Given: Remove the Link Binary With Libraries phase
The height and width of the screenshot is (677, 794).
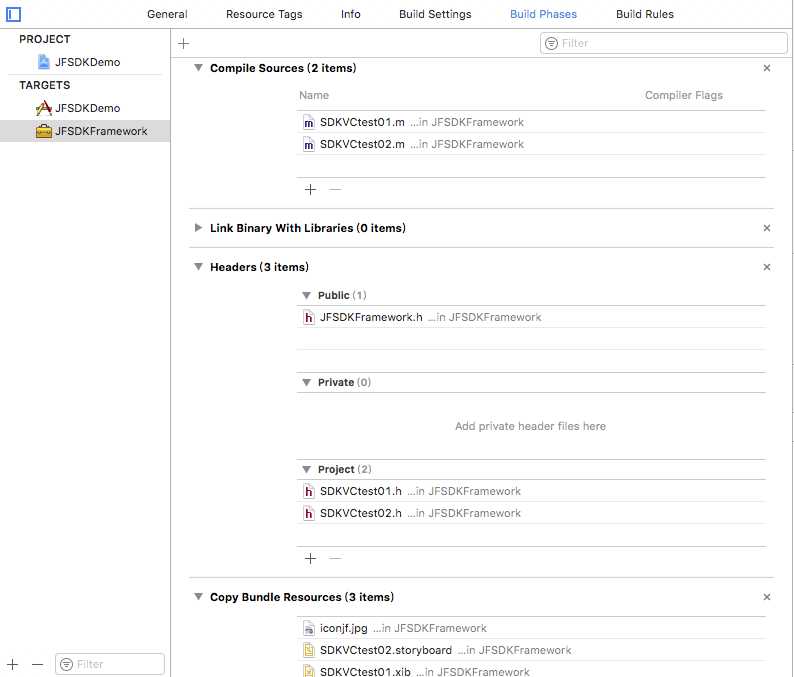Looking at the screenshot, I should click(767, 228).
